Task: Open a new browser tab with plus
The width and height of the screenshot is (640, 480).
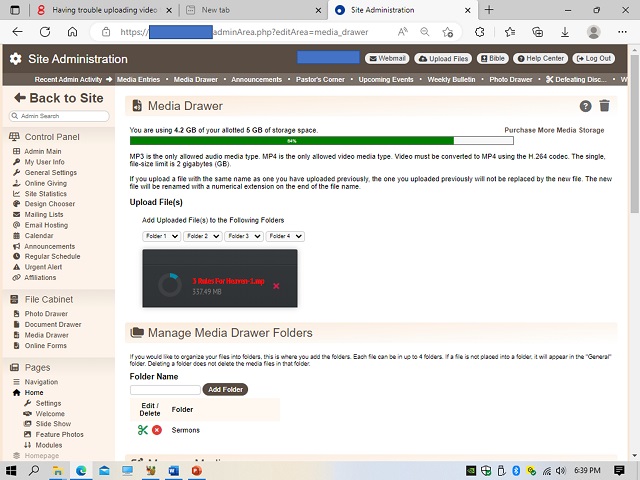Action: coord(489,10)
